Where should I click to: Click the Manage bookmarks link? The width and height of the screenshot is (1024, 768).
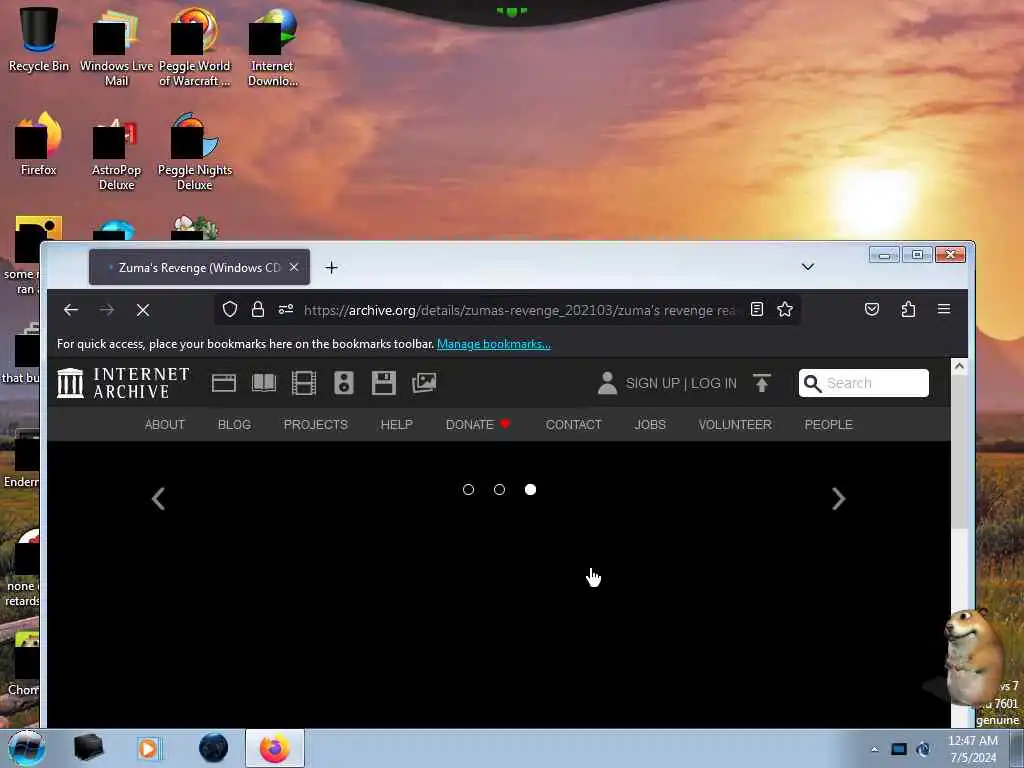point(494,344)
